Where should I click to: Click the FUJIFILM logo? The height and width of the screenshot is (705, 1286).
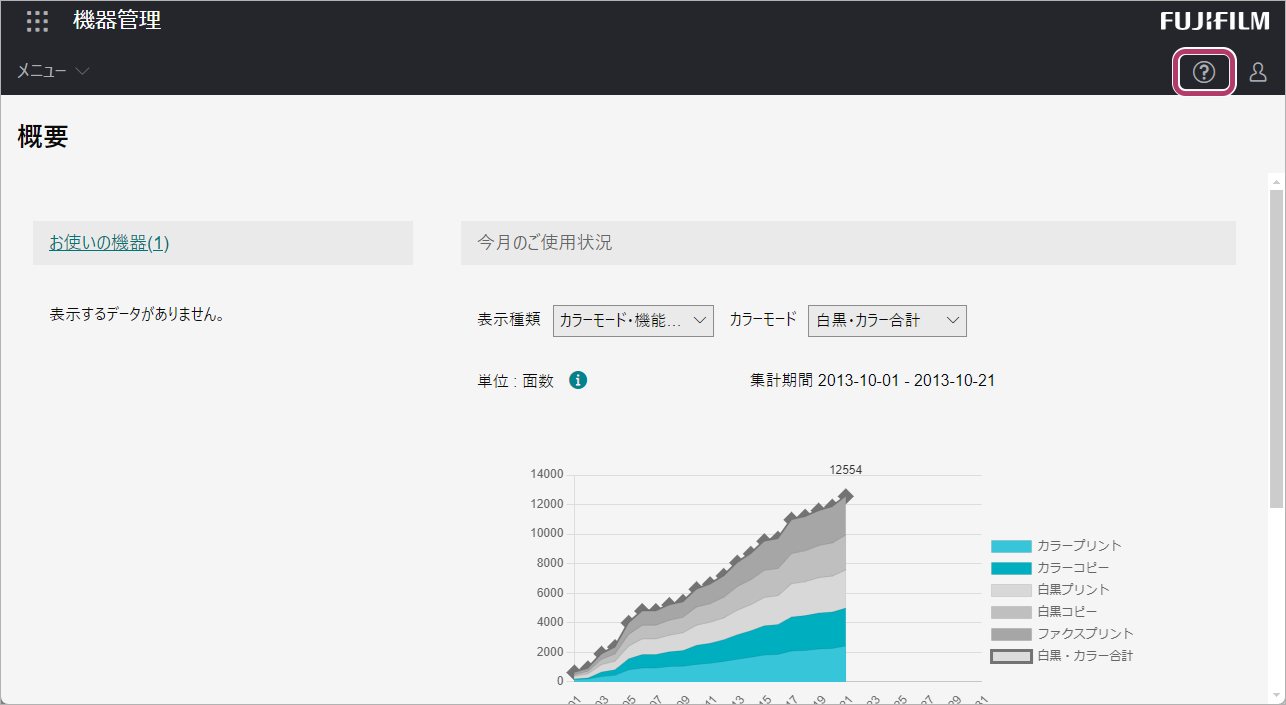click(1214, 21)
